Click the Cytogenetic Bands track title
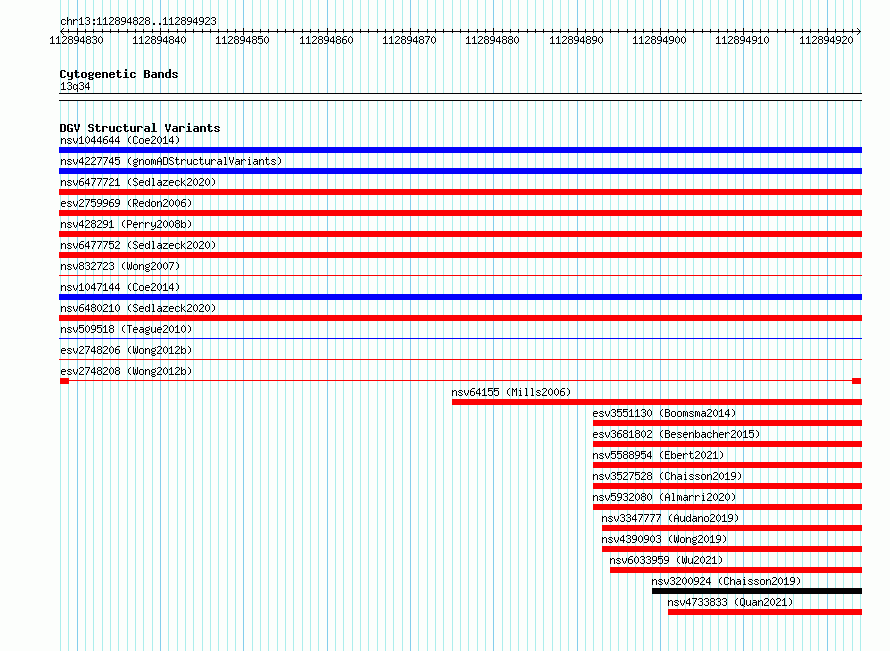890x651 pixels. (119, 74)
